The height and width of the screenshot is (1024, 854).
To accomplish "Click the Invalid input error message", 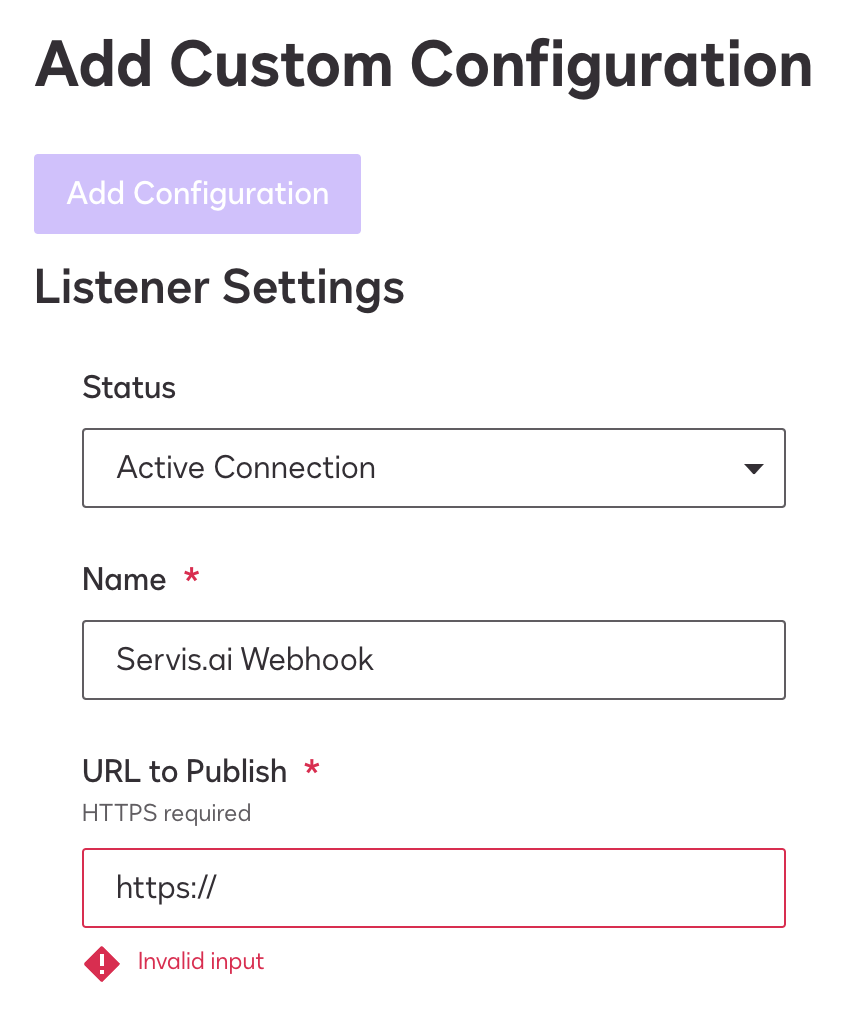I will pyautogui.click(x=201, y=961).
